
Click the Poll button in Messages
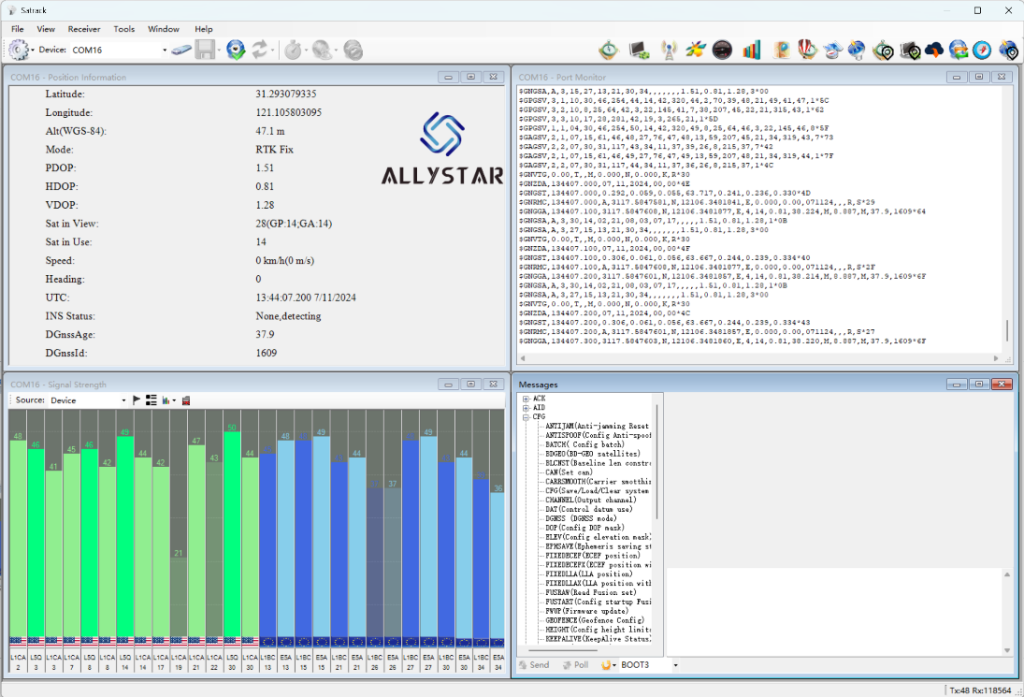click(575, 665)
